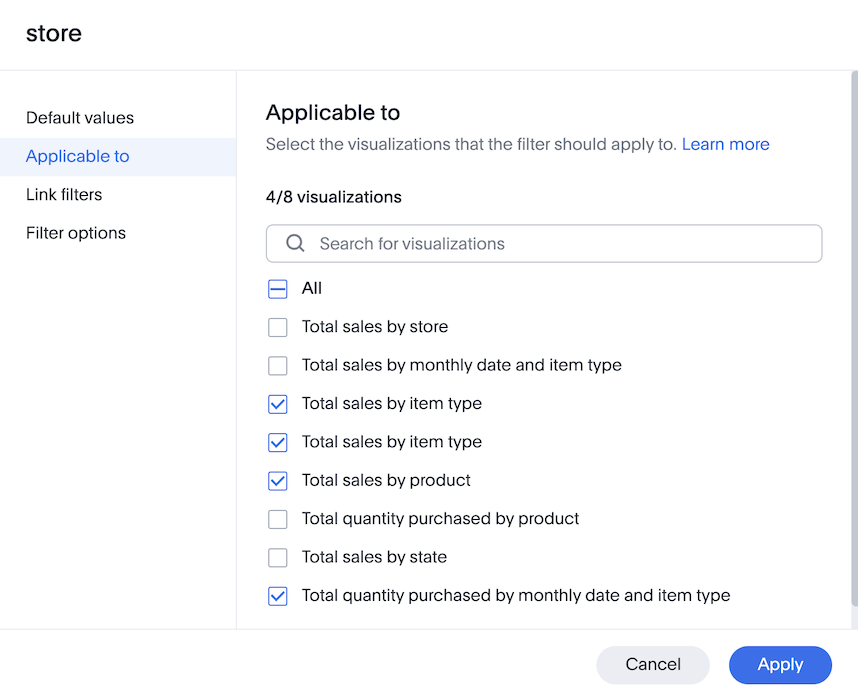Apply the filter changes
Image resolution: width=858 pixels, height=697 pixels.
pos(780,665)
